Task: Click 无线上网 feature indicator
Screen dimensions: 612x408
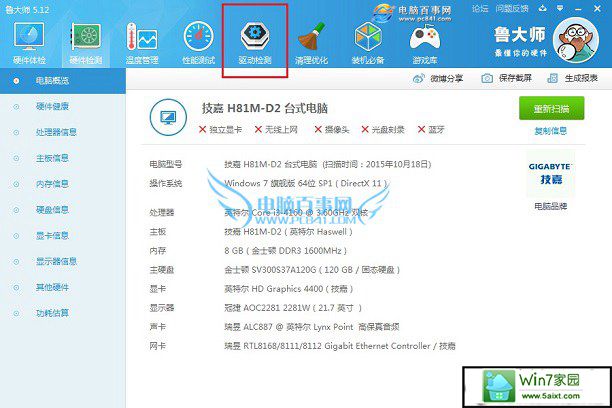Action: pyautogui.click(x=276, y=130)
